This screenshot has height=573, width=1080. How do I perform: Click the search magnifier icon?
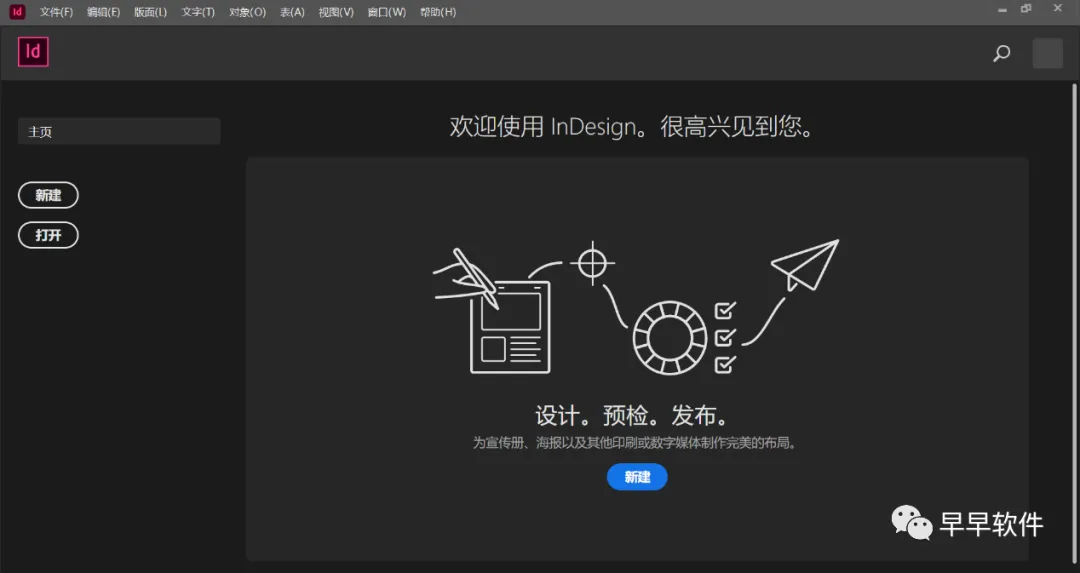tap(1001, 53)
